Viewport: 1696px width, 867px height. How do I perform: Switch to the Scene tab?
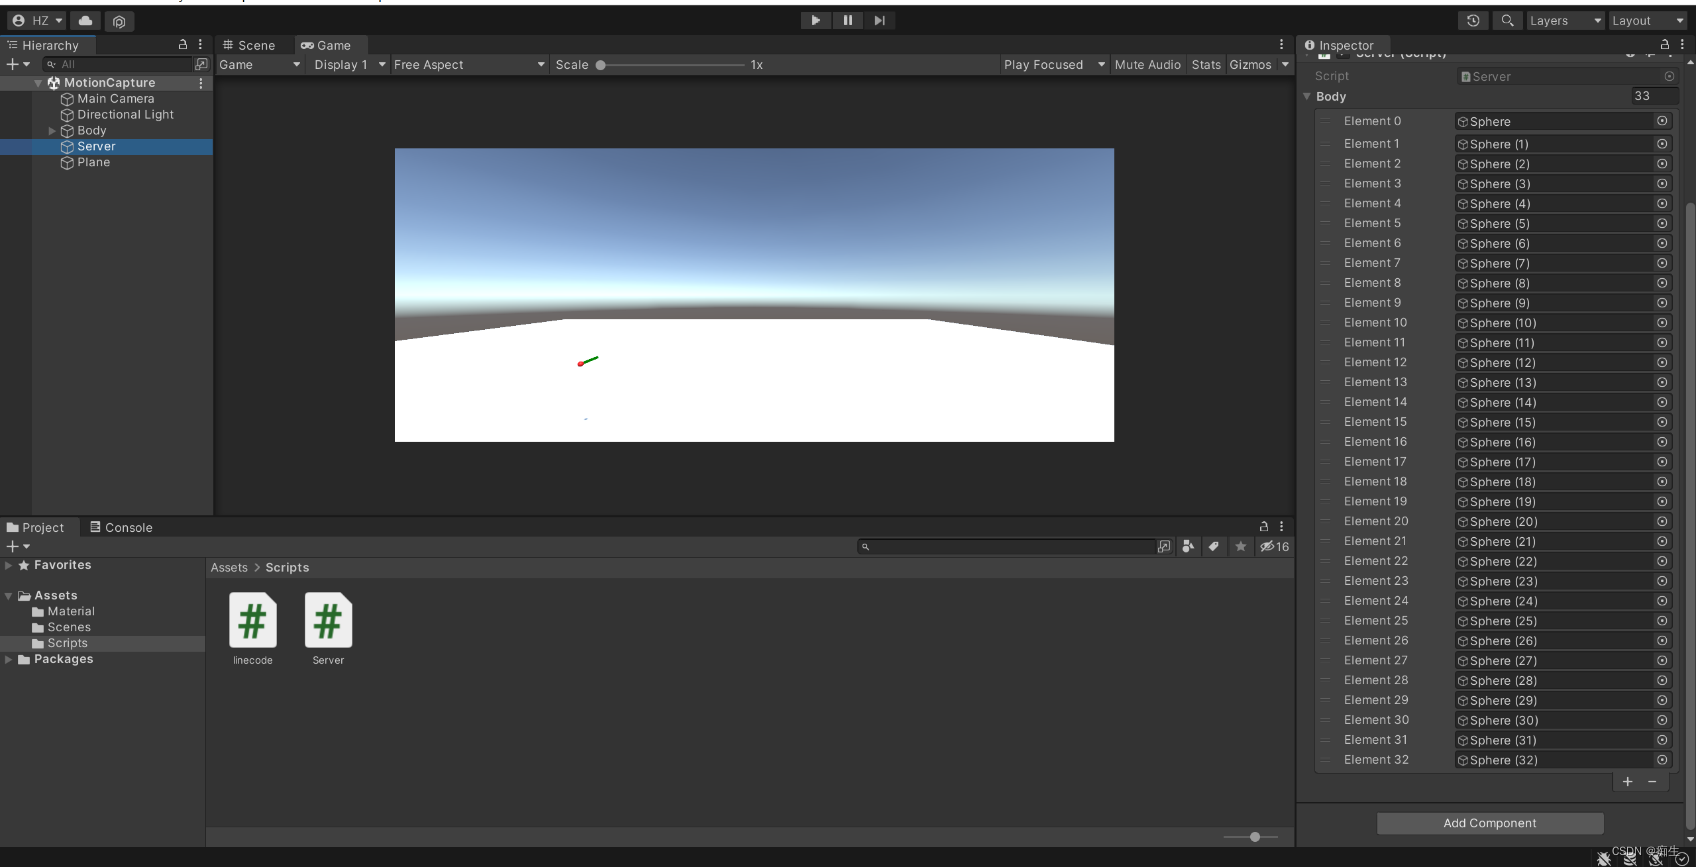click(249, 45)
